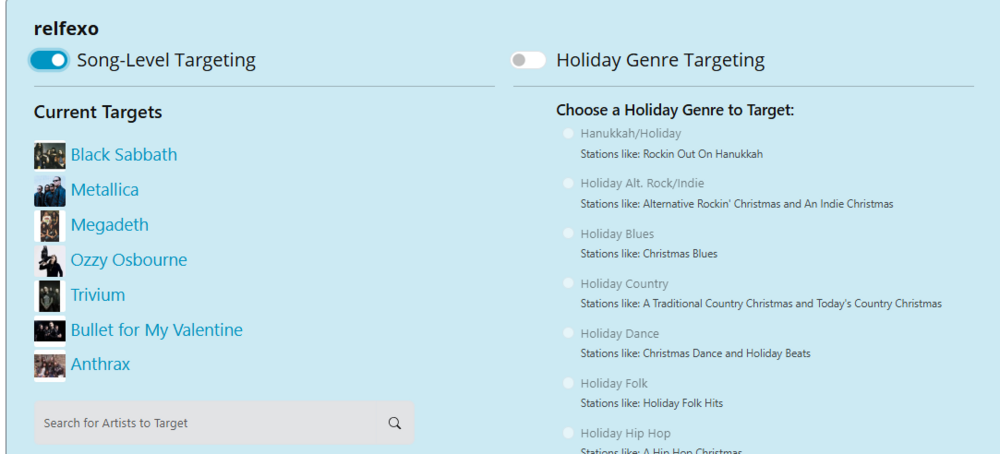Enable the Holiday Genre Targeting switch

coord(528,60)
